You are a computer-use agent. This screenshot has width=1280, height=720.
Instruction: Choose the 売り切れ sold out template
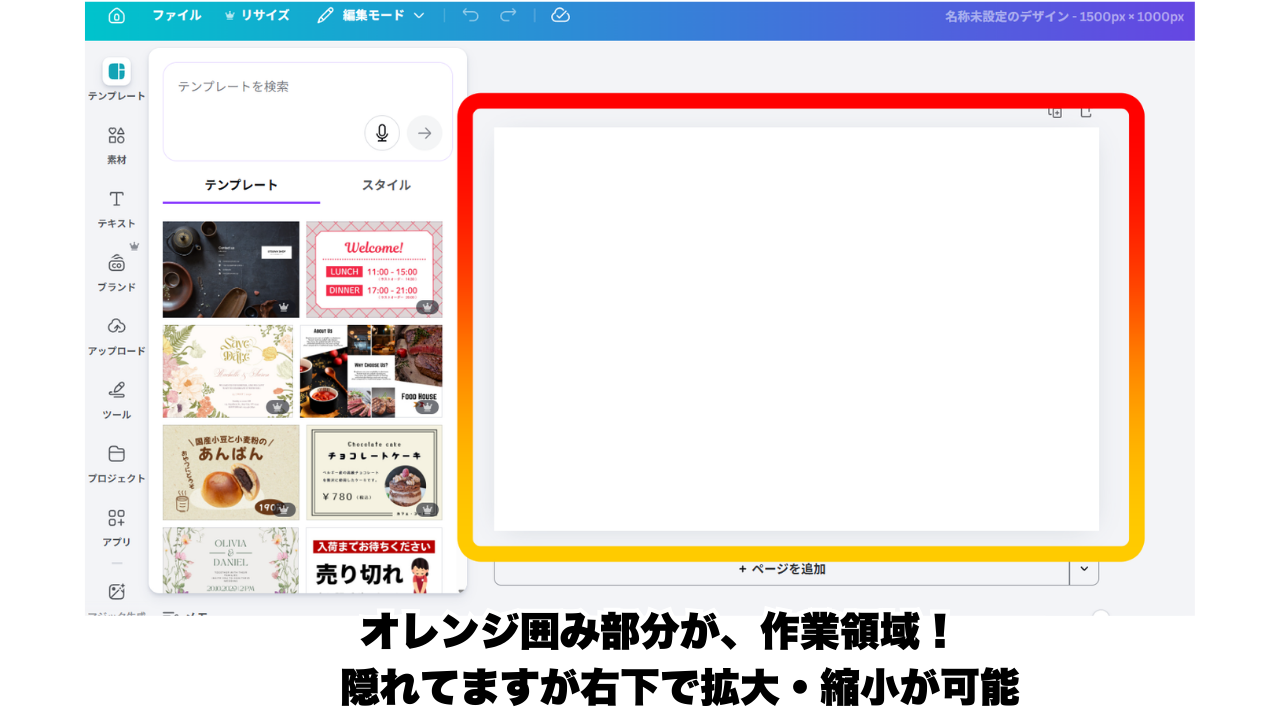click(x=374, y=560)
